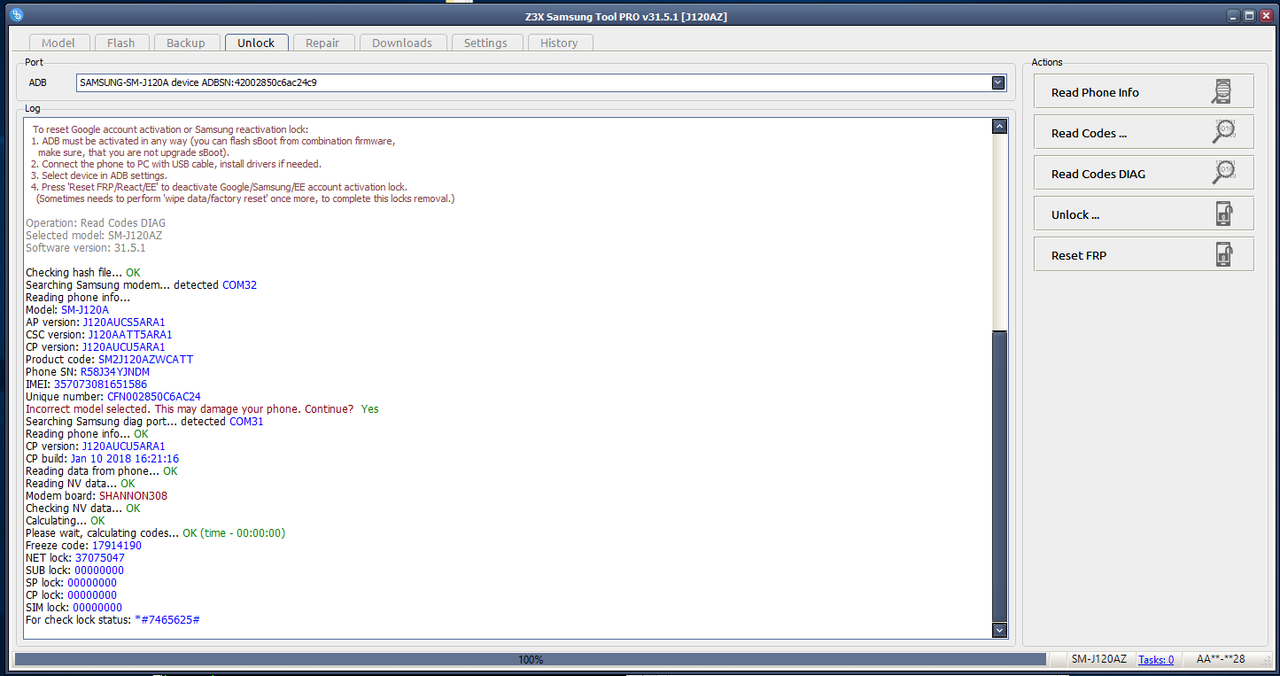
Task: Run Read Codes DIAG
Action: coord(1143,174)
